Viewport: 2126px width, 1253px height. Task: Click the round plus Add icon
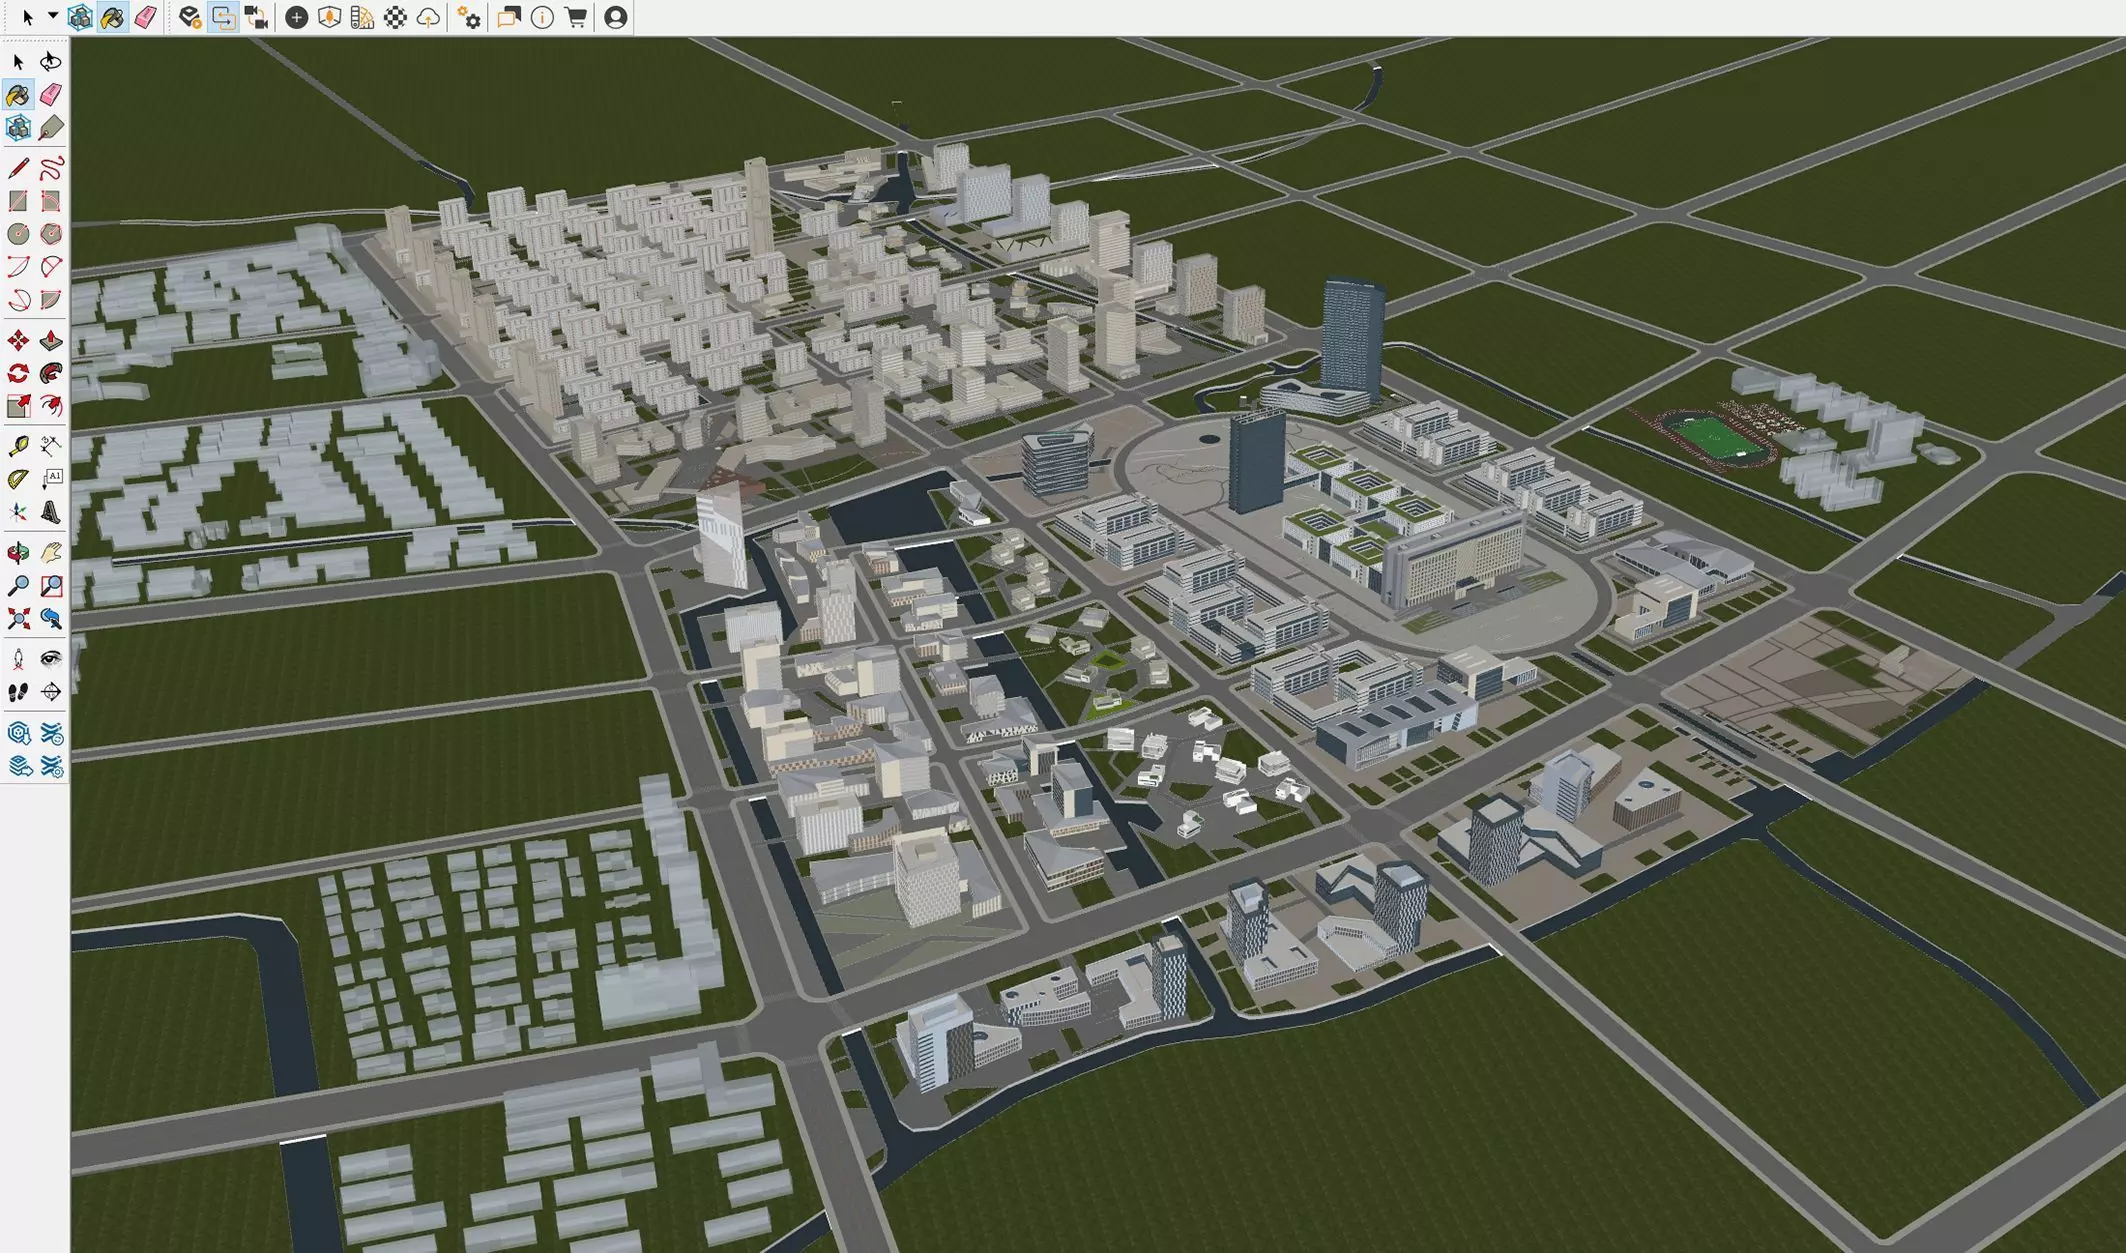coord(296,17)
